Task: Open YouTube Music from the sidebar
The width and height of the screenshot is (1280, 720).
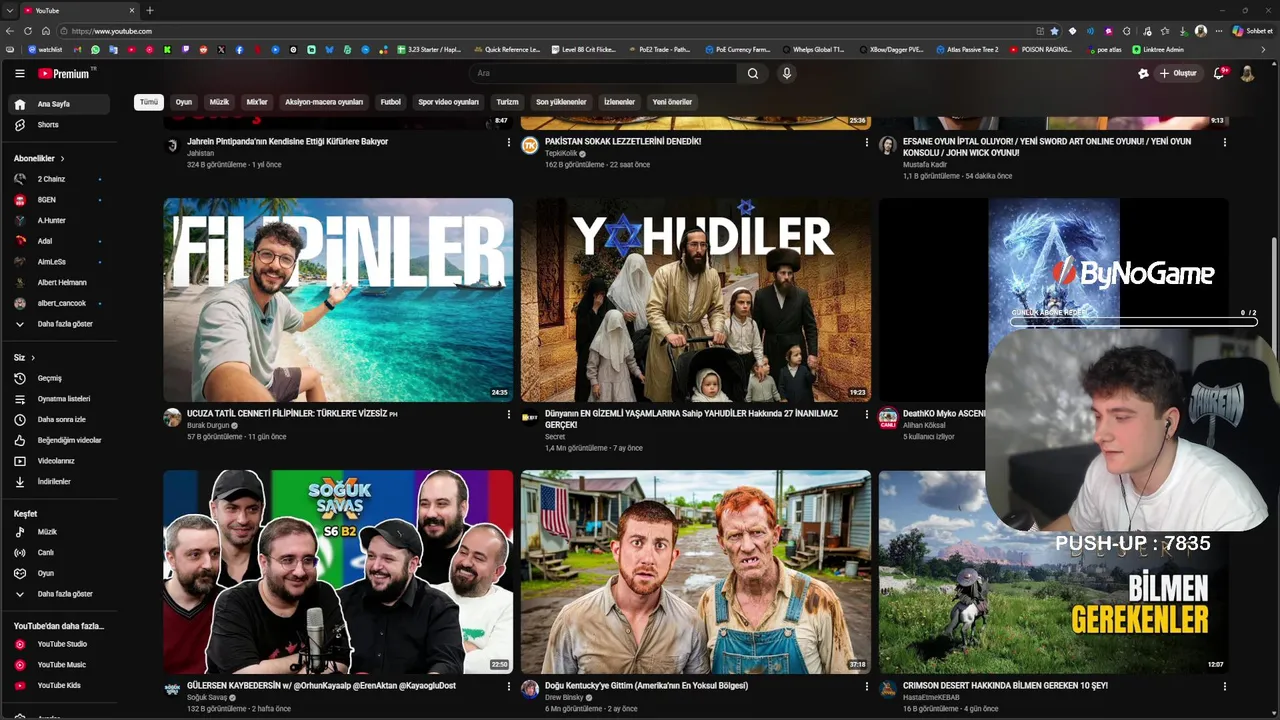Action: click(60, 665)
